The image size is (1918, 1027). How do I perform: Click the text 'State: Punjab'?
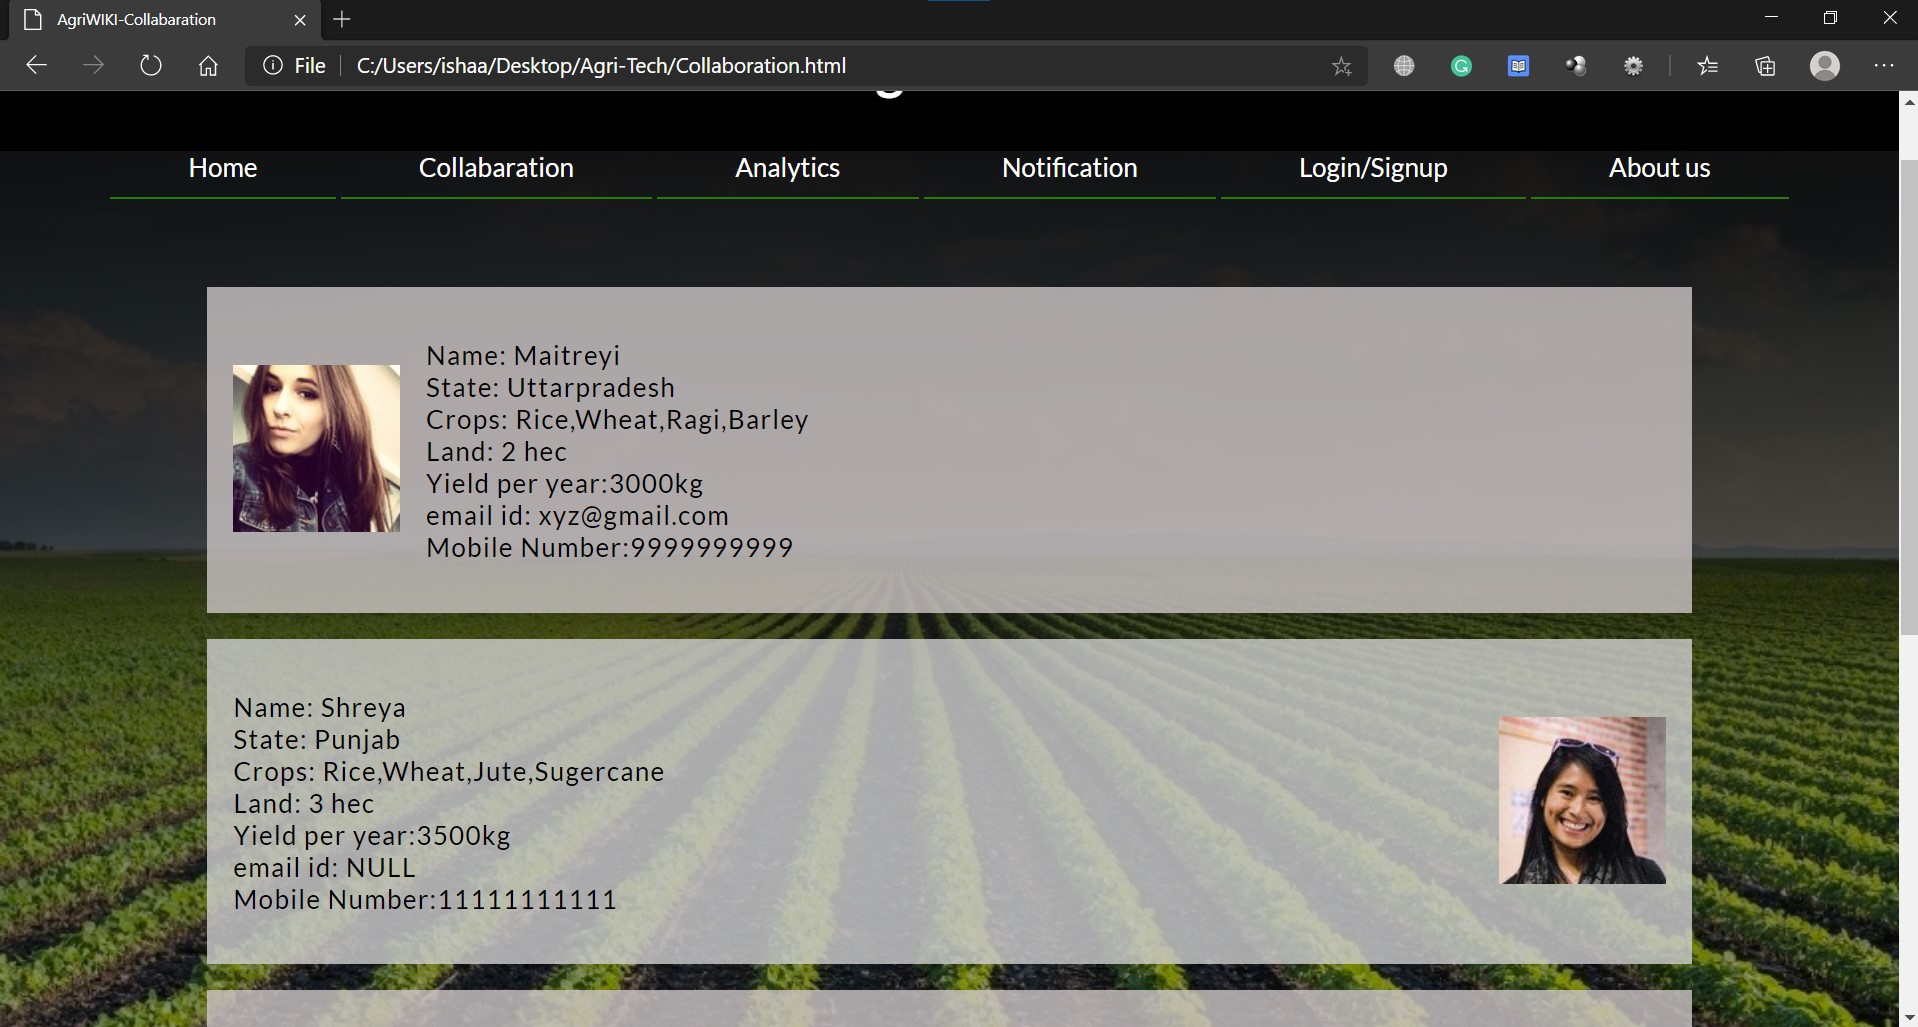coord(316,740)
